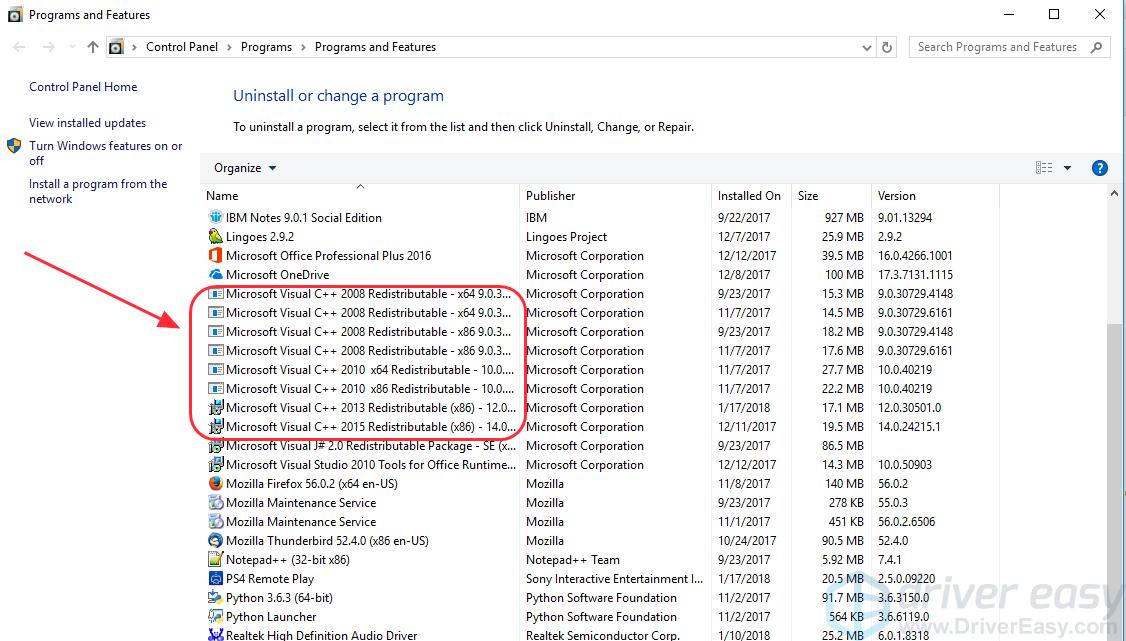Select the Mozilla Thunderbird icon
Screen dimensions: 1126x641
tap(215, 541)
